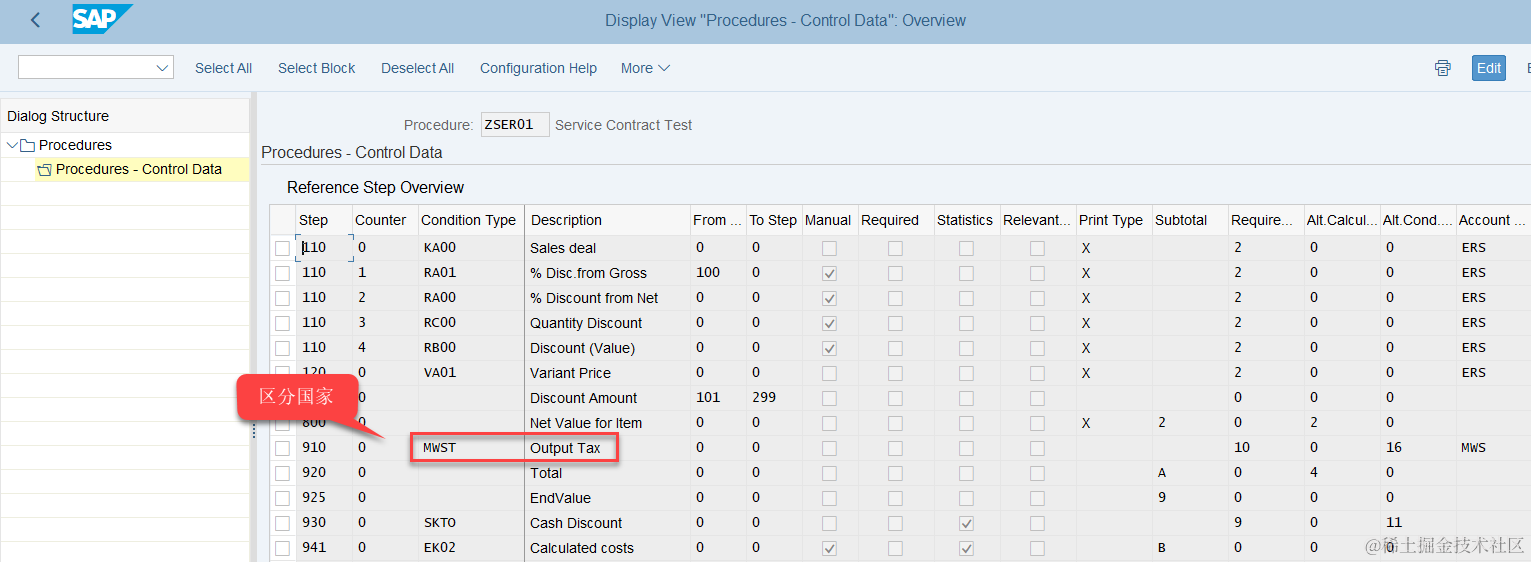The width and height of the screenshot is (1531, 562).
Task: Click the Output Tax description cell
Action: pos(607,448)
